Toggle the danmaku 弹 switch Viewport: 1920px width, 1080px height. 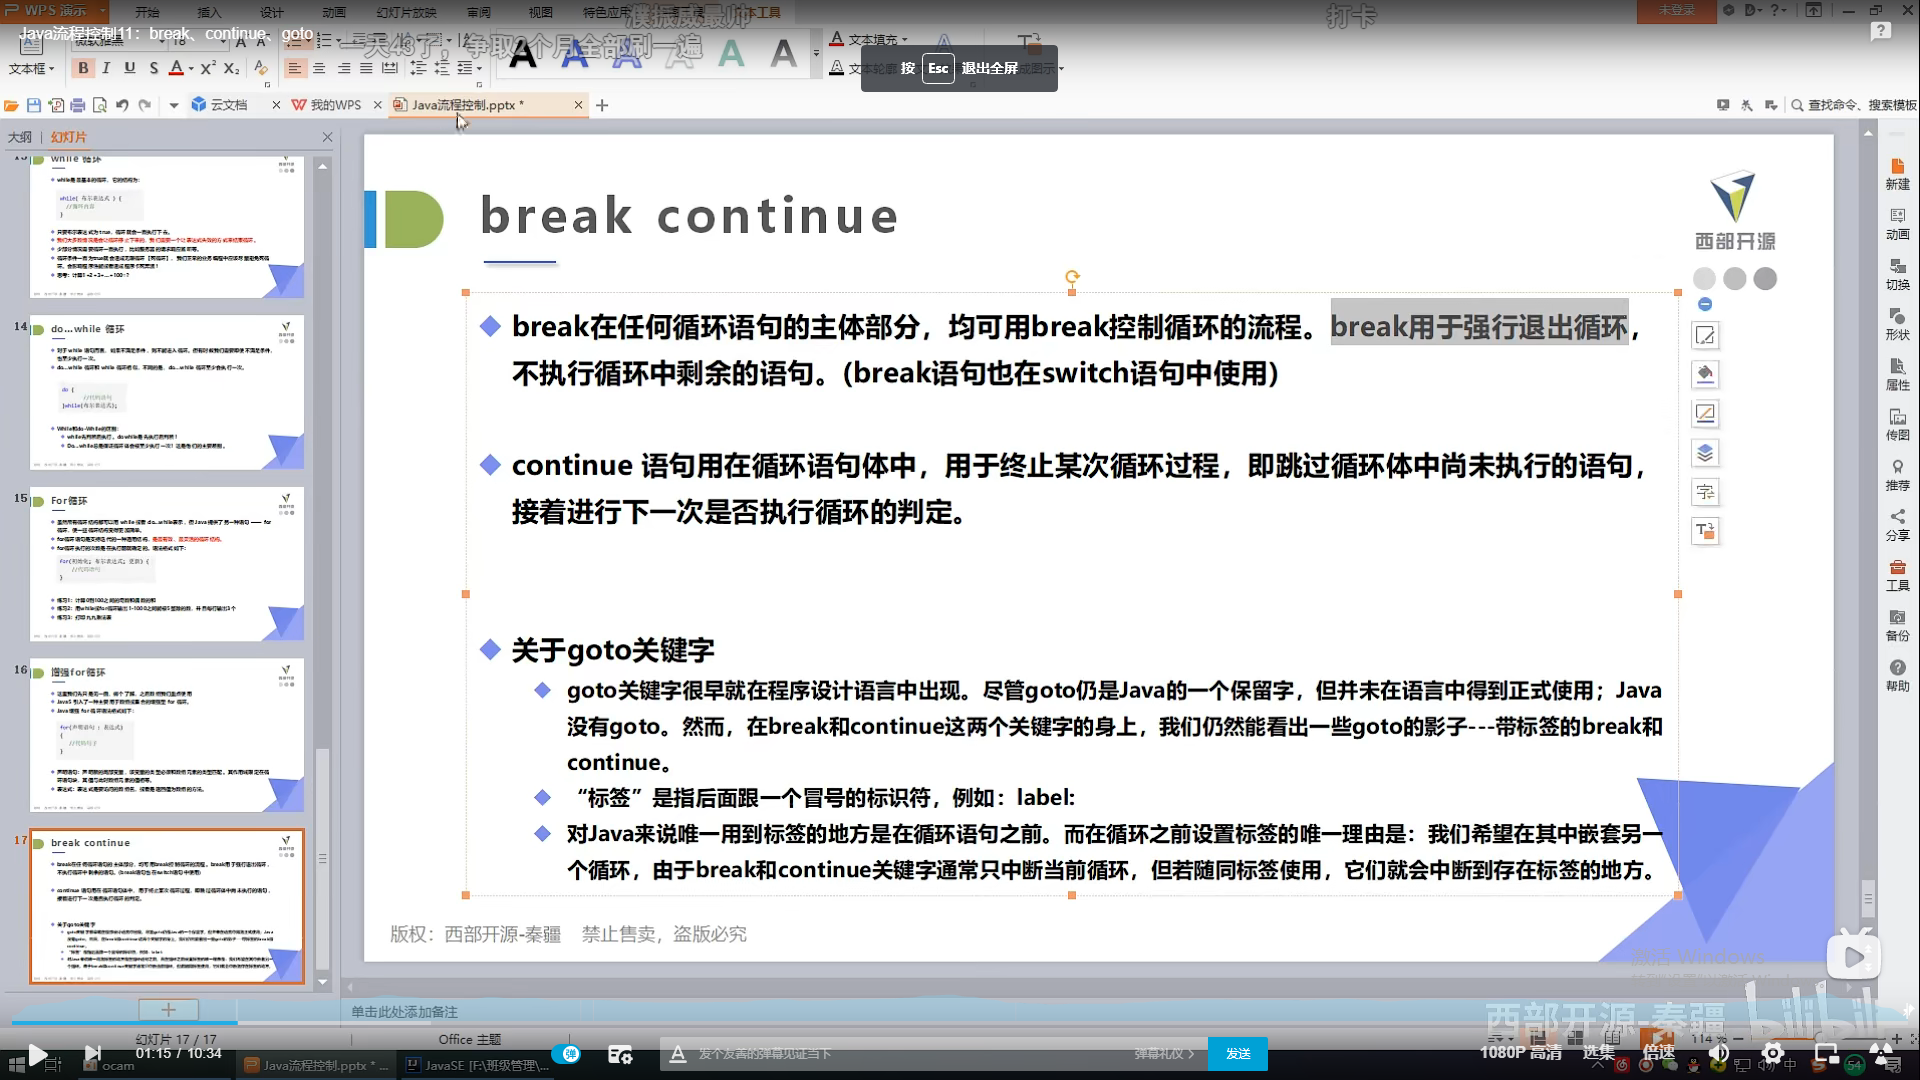pos(567,1053)
